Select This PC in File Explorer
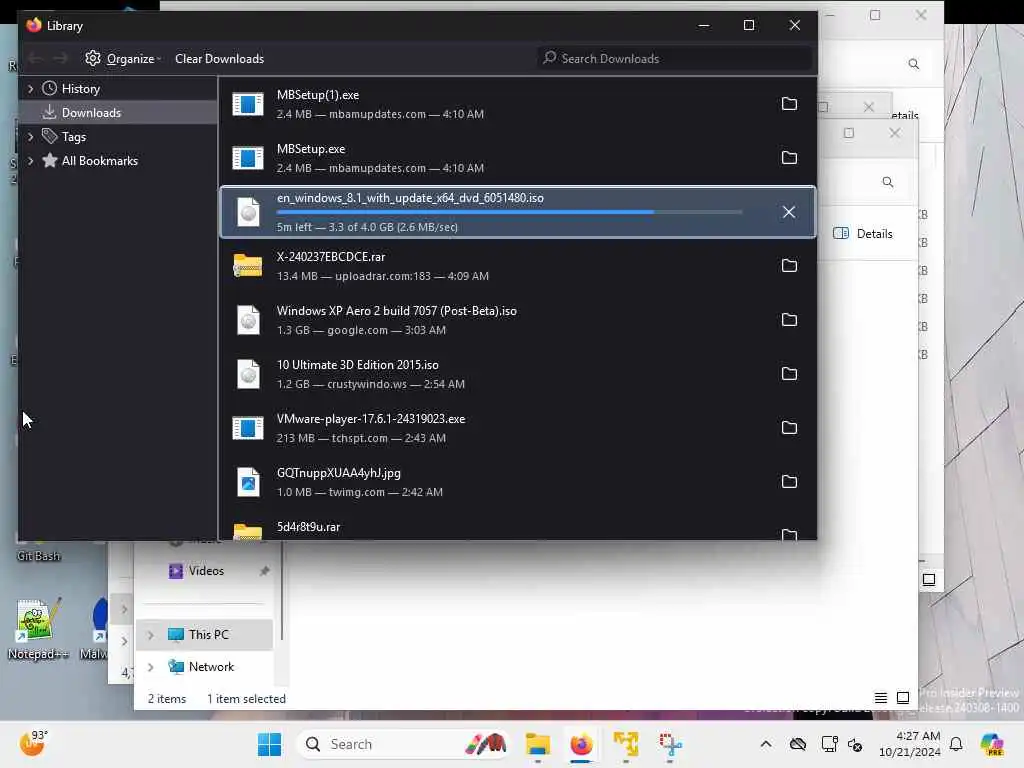This screenshot has width=1024, height=768. pos(208,635)
